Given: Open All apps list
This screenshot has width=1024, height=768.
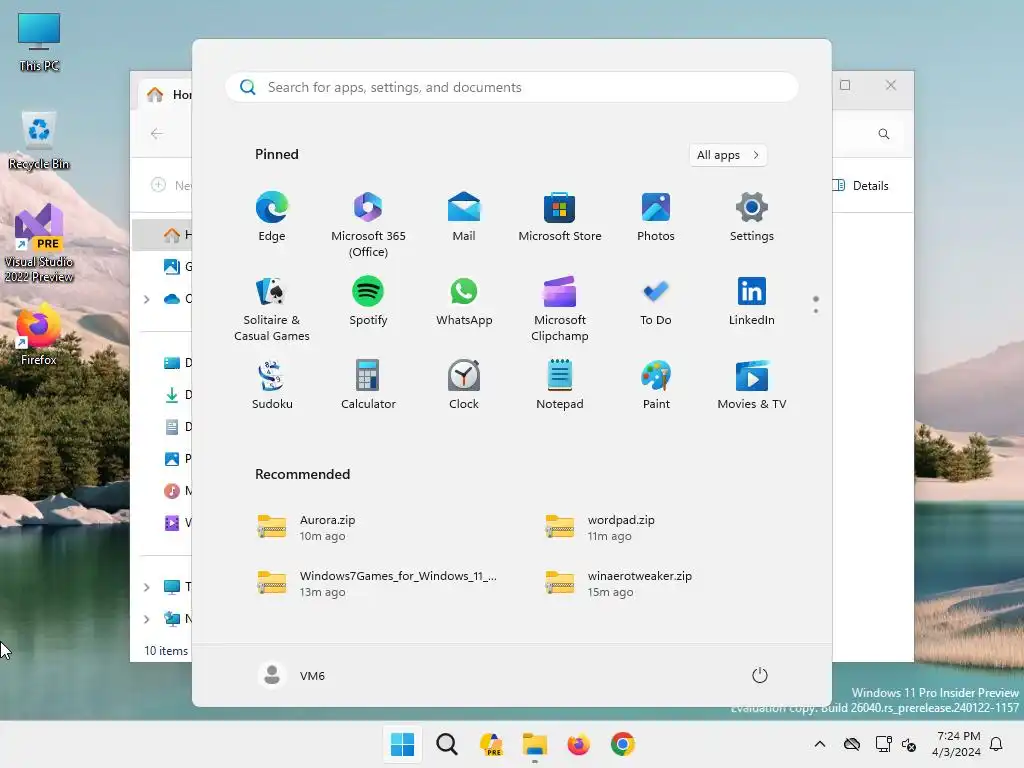Looking at the screenshot, I should (728, 155).
